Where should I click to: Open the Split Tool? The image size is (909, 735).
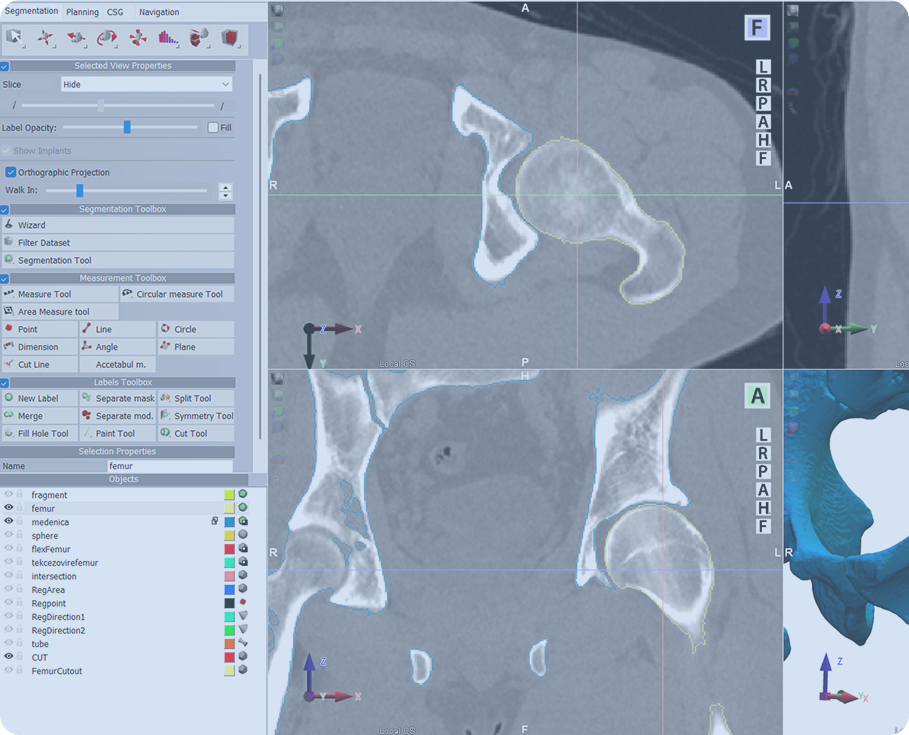tap(196, 398)
